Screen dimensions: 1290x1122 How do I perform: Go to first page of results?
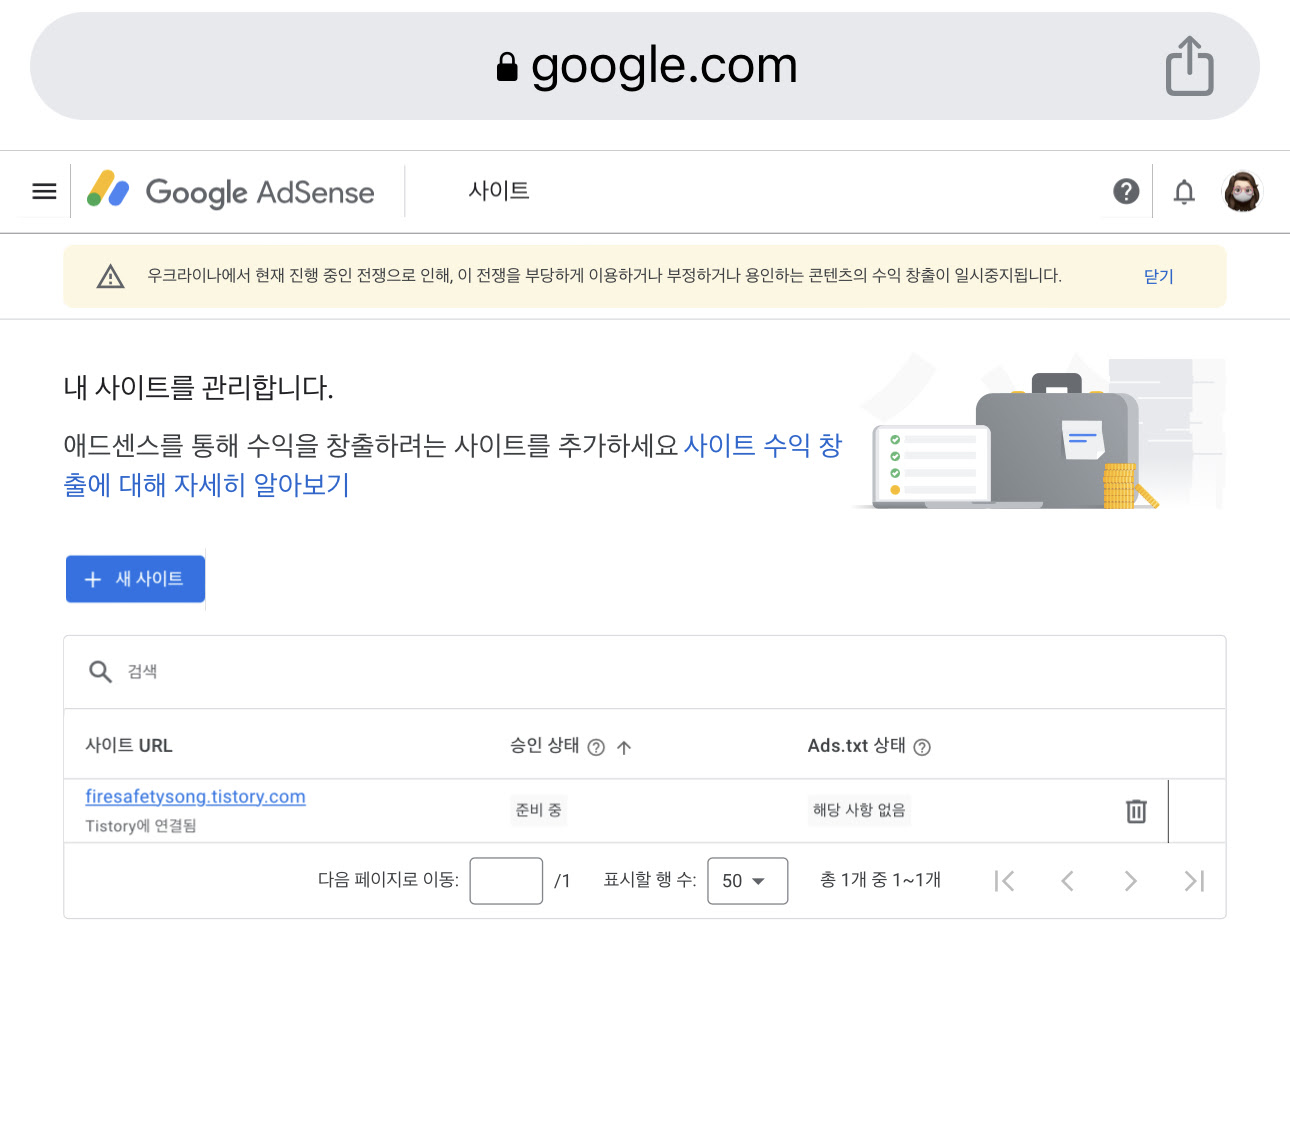[x=1004, y=881]
